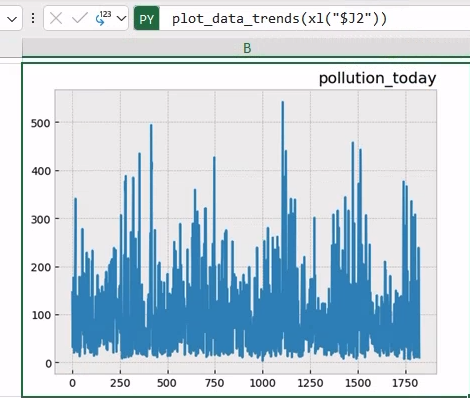Click the 1750 x-axis label

point(404,383)
